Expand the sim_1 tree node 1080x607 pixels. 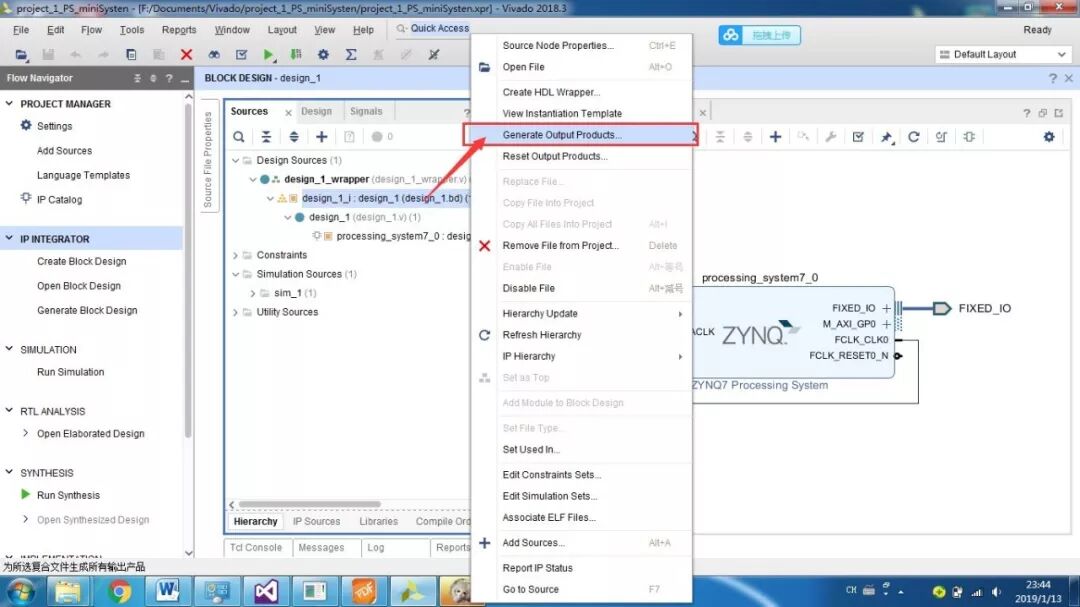coord(252,293)
